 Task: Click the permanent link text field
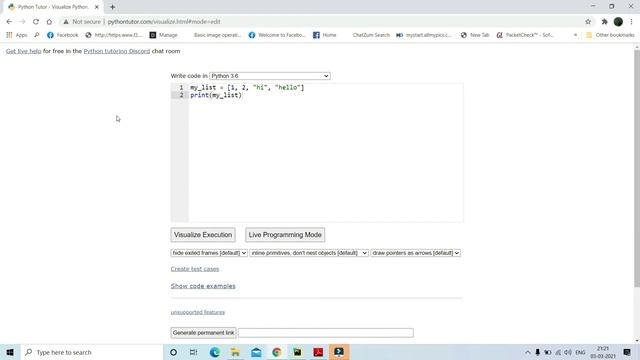pos(326,333)
